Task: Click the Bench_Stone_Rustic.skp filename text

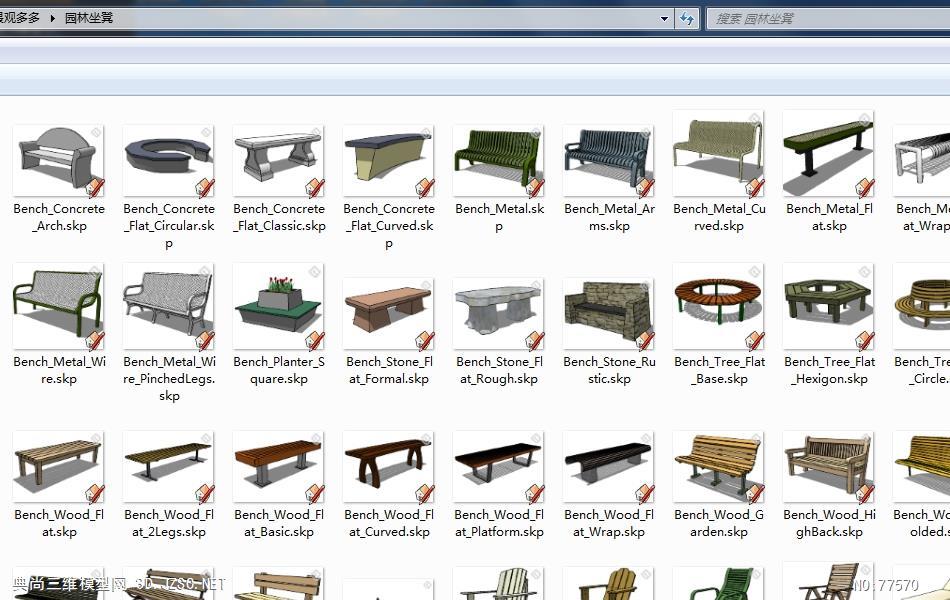Action: 609,370
